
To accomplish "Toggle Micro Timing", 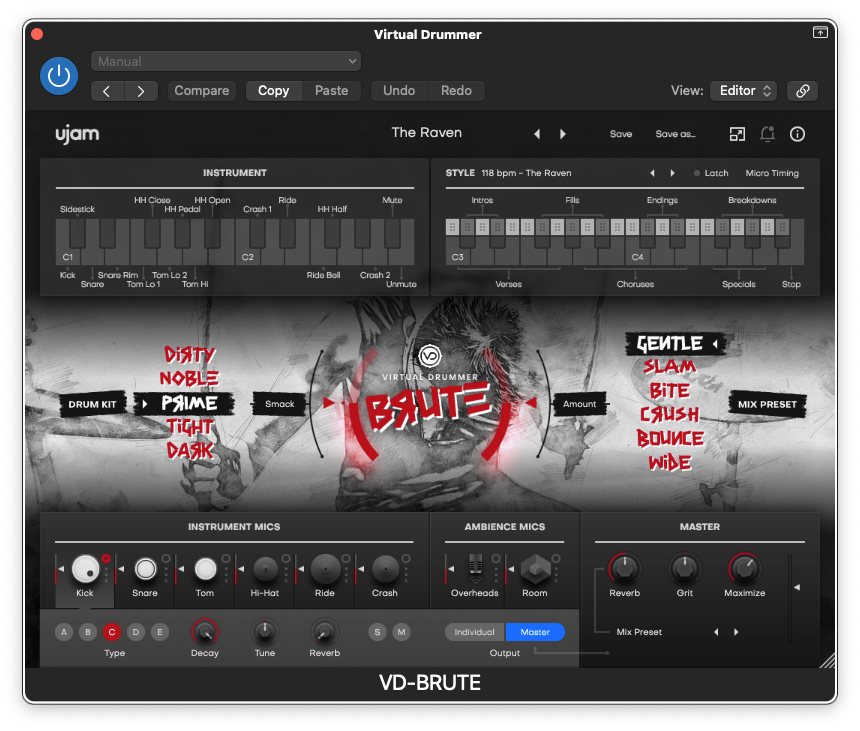I will [x=772, y=173].
